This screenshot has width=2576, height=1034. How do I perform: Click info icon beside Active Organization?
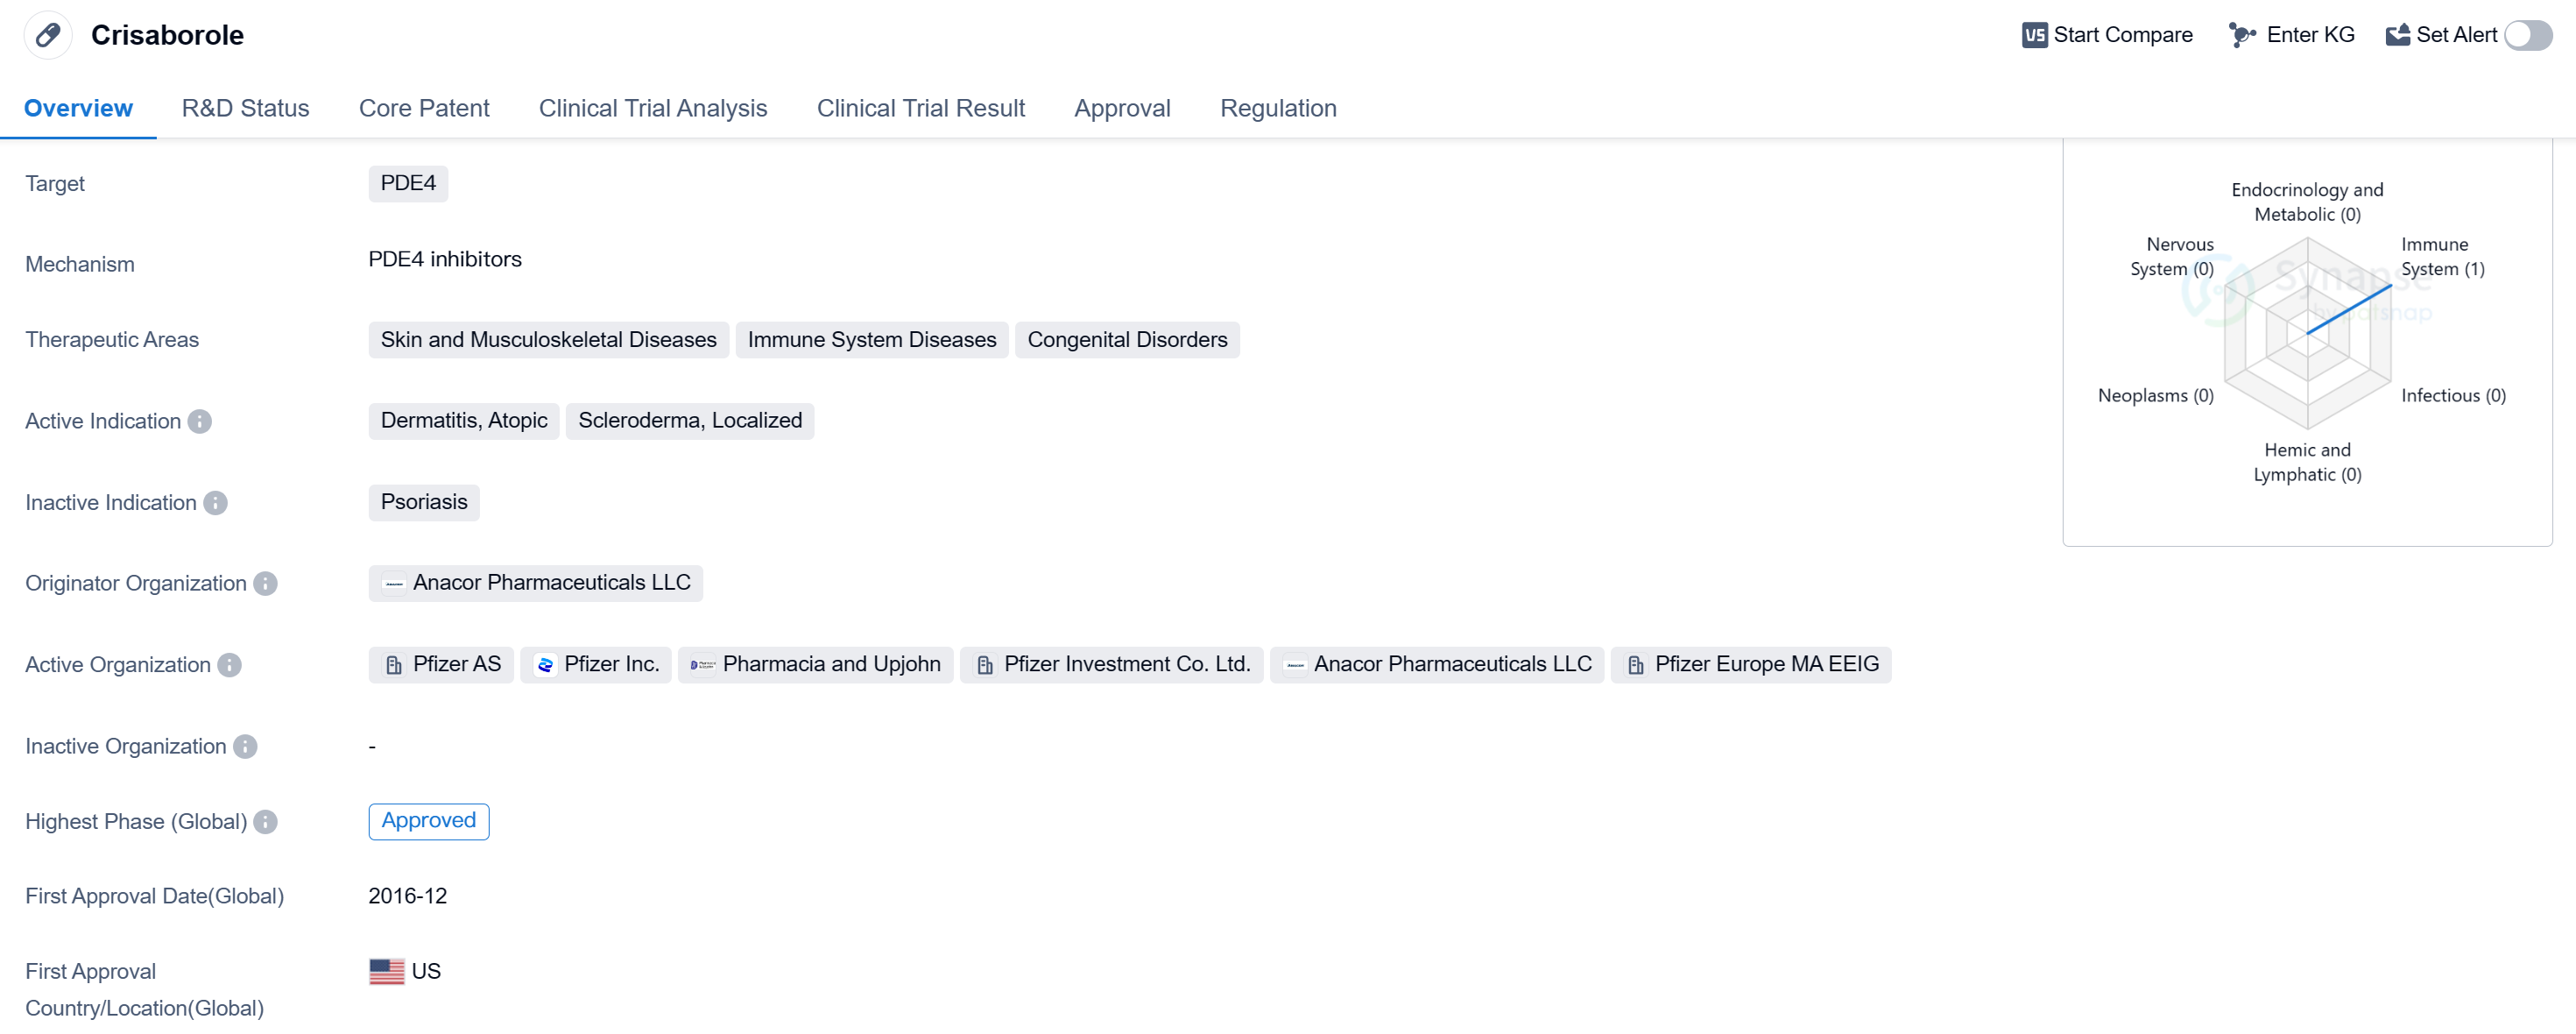(230, 665)
